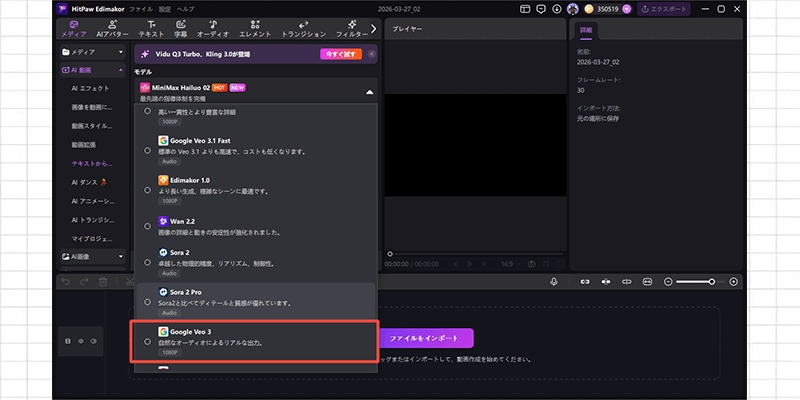Zoom in timeline with plus icon

734,282
